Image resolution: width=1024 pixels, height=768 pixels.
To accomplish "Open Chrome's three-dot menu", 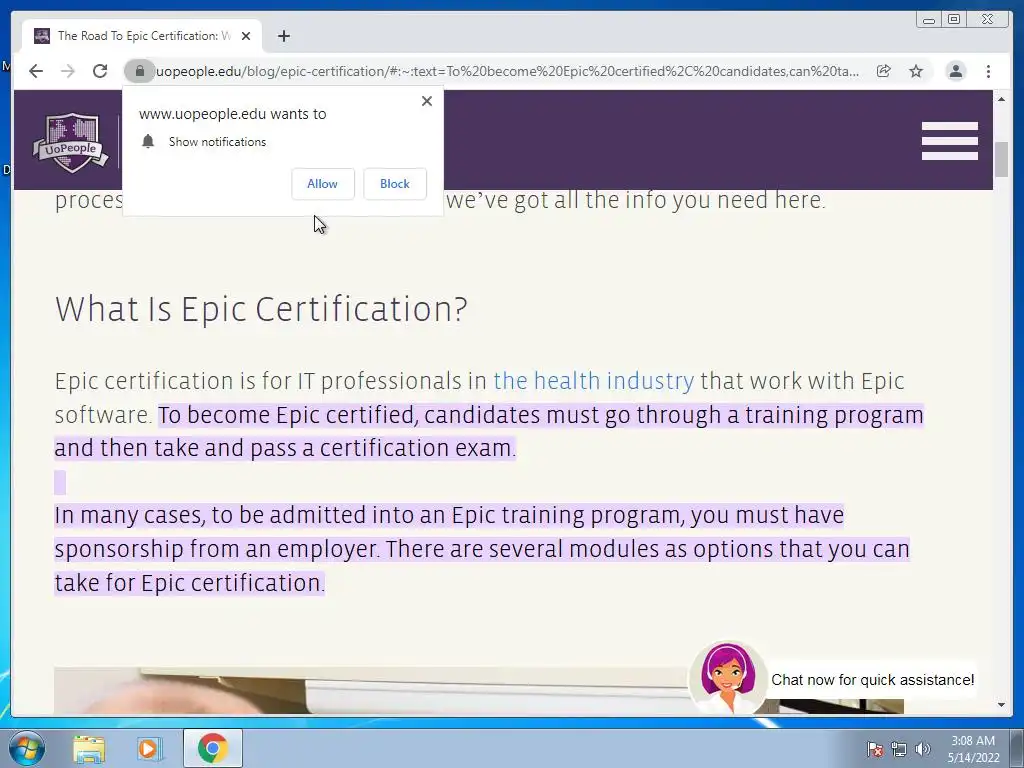I will pyautogui.click(x=988, y=71).
